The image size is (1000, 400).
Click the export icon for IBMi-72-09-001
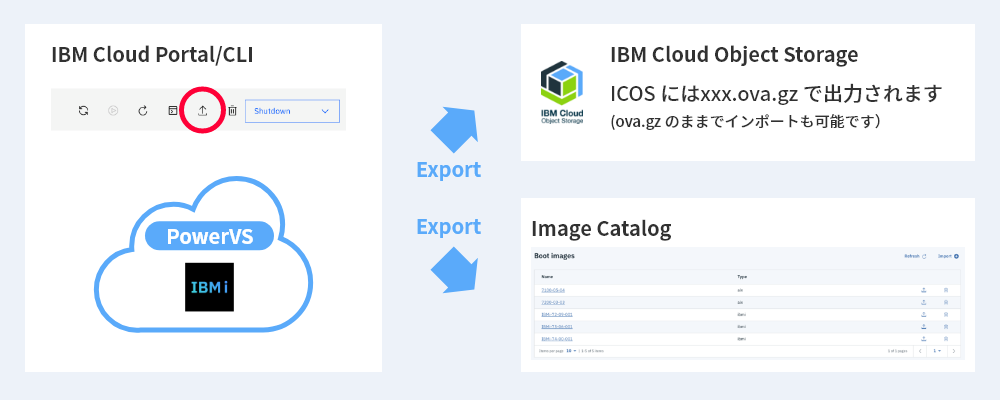click(923, 314)
